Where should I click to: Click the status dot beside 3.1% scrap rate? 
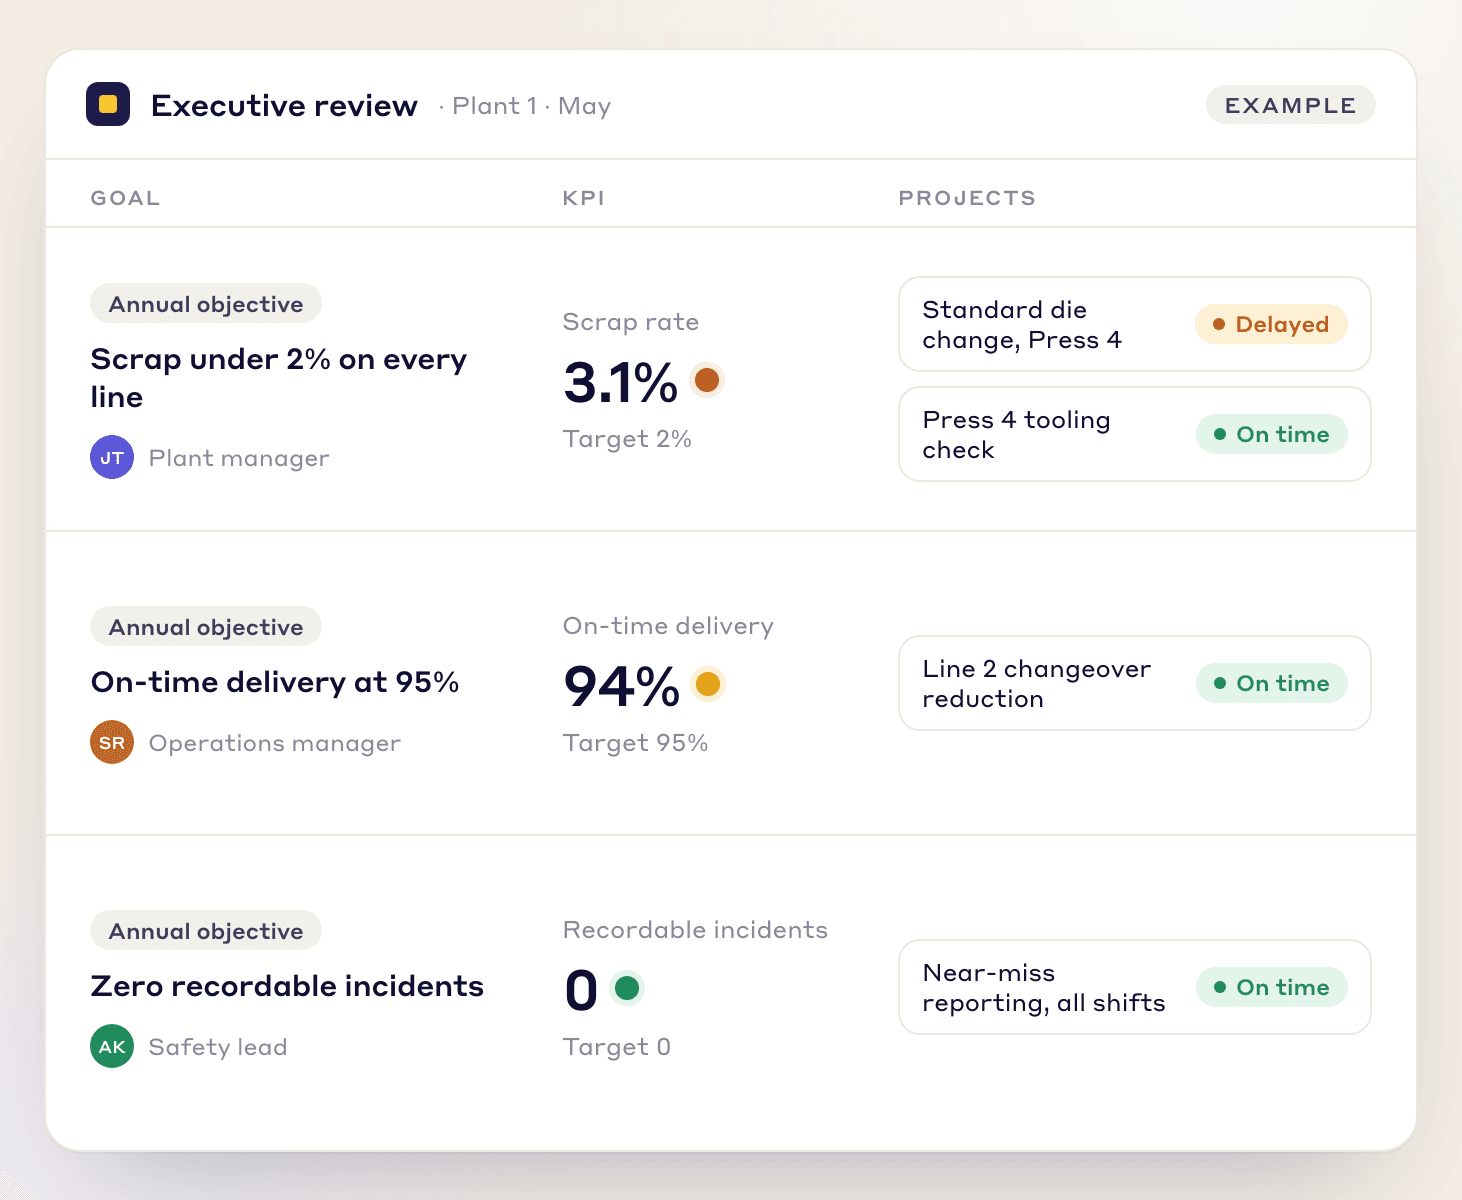coord(707,380)
